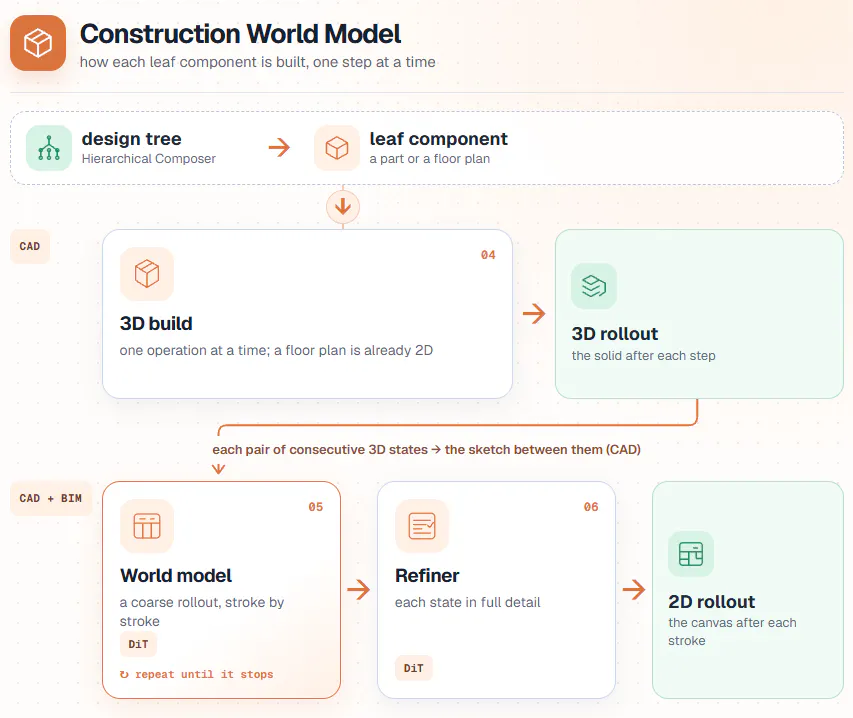Click the 'World model' heading
853x718 pixels.
[x=176, y=575]
